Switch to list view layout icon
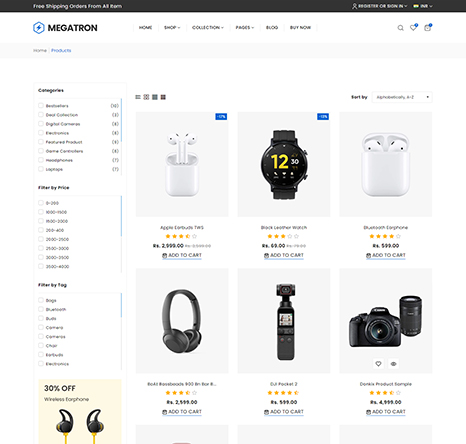This screenshot has height=444, width=466. click(x=138, y=97)
